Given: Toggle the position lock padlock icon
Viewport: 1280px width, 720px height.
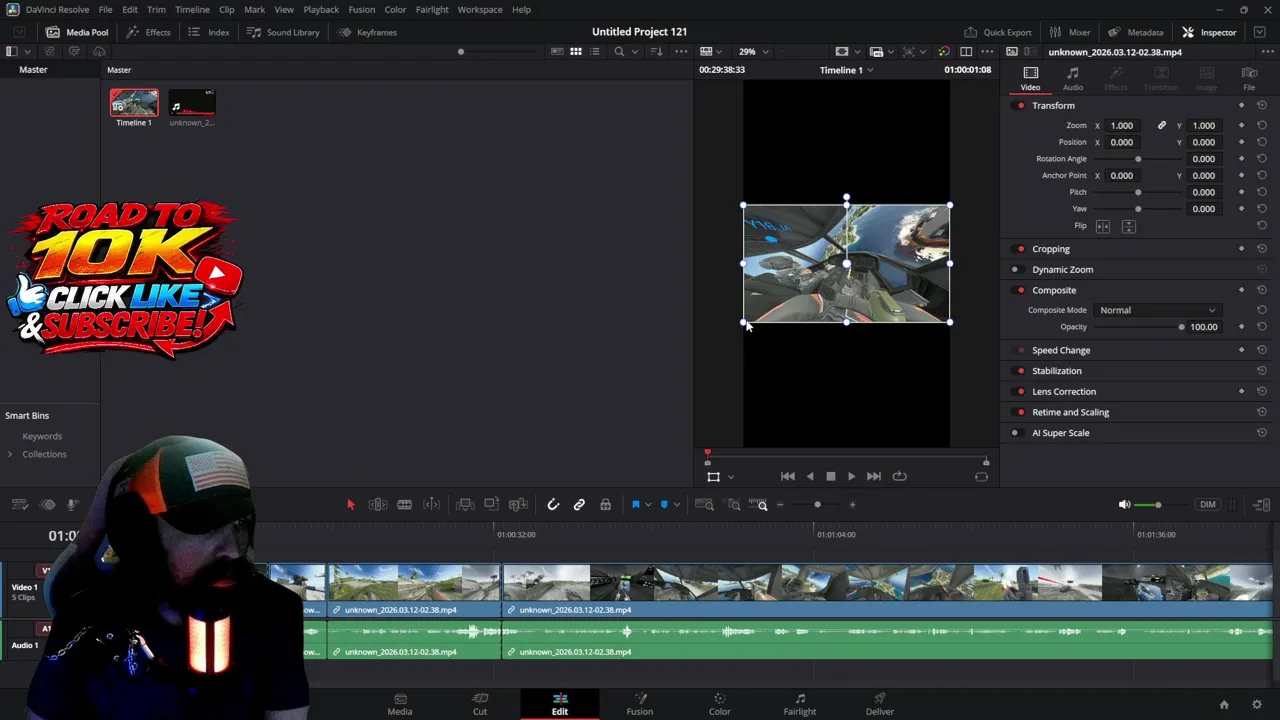Looking at the screenshot, I should coord(605,505).
